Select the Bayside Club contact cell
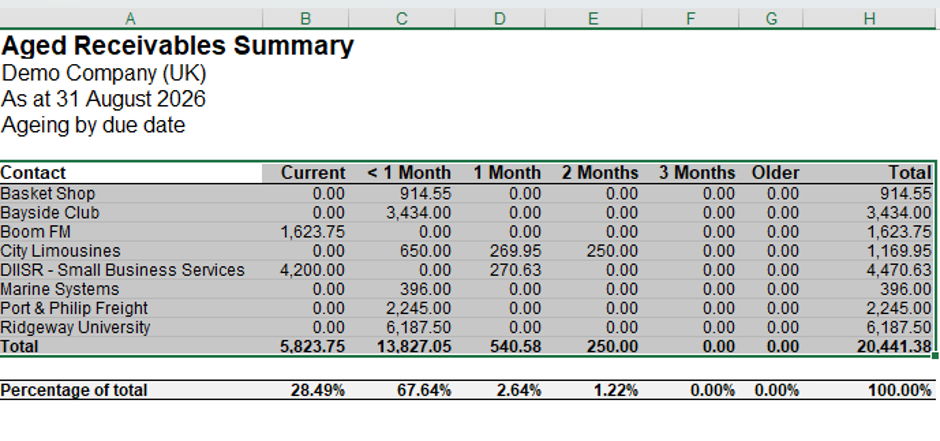Viewport: 940px width, 441px height. tap(131, 213)
